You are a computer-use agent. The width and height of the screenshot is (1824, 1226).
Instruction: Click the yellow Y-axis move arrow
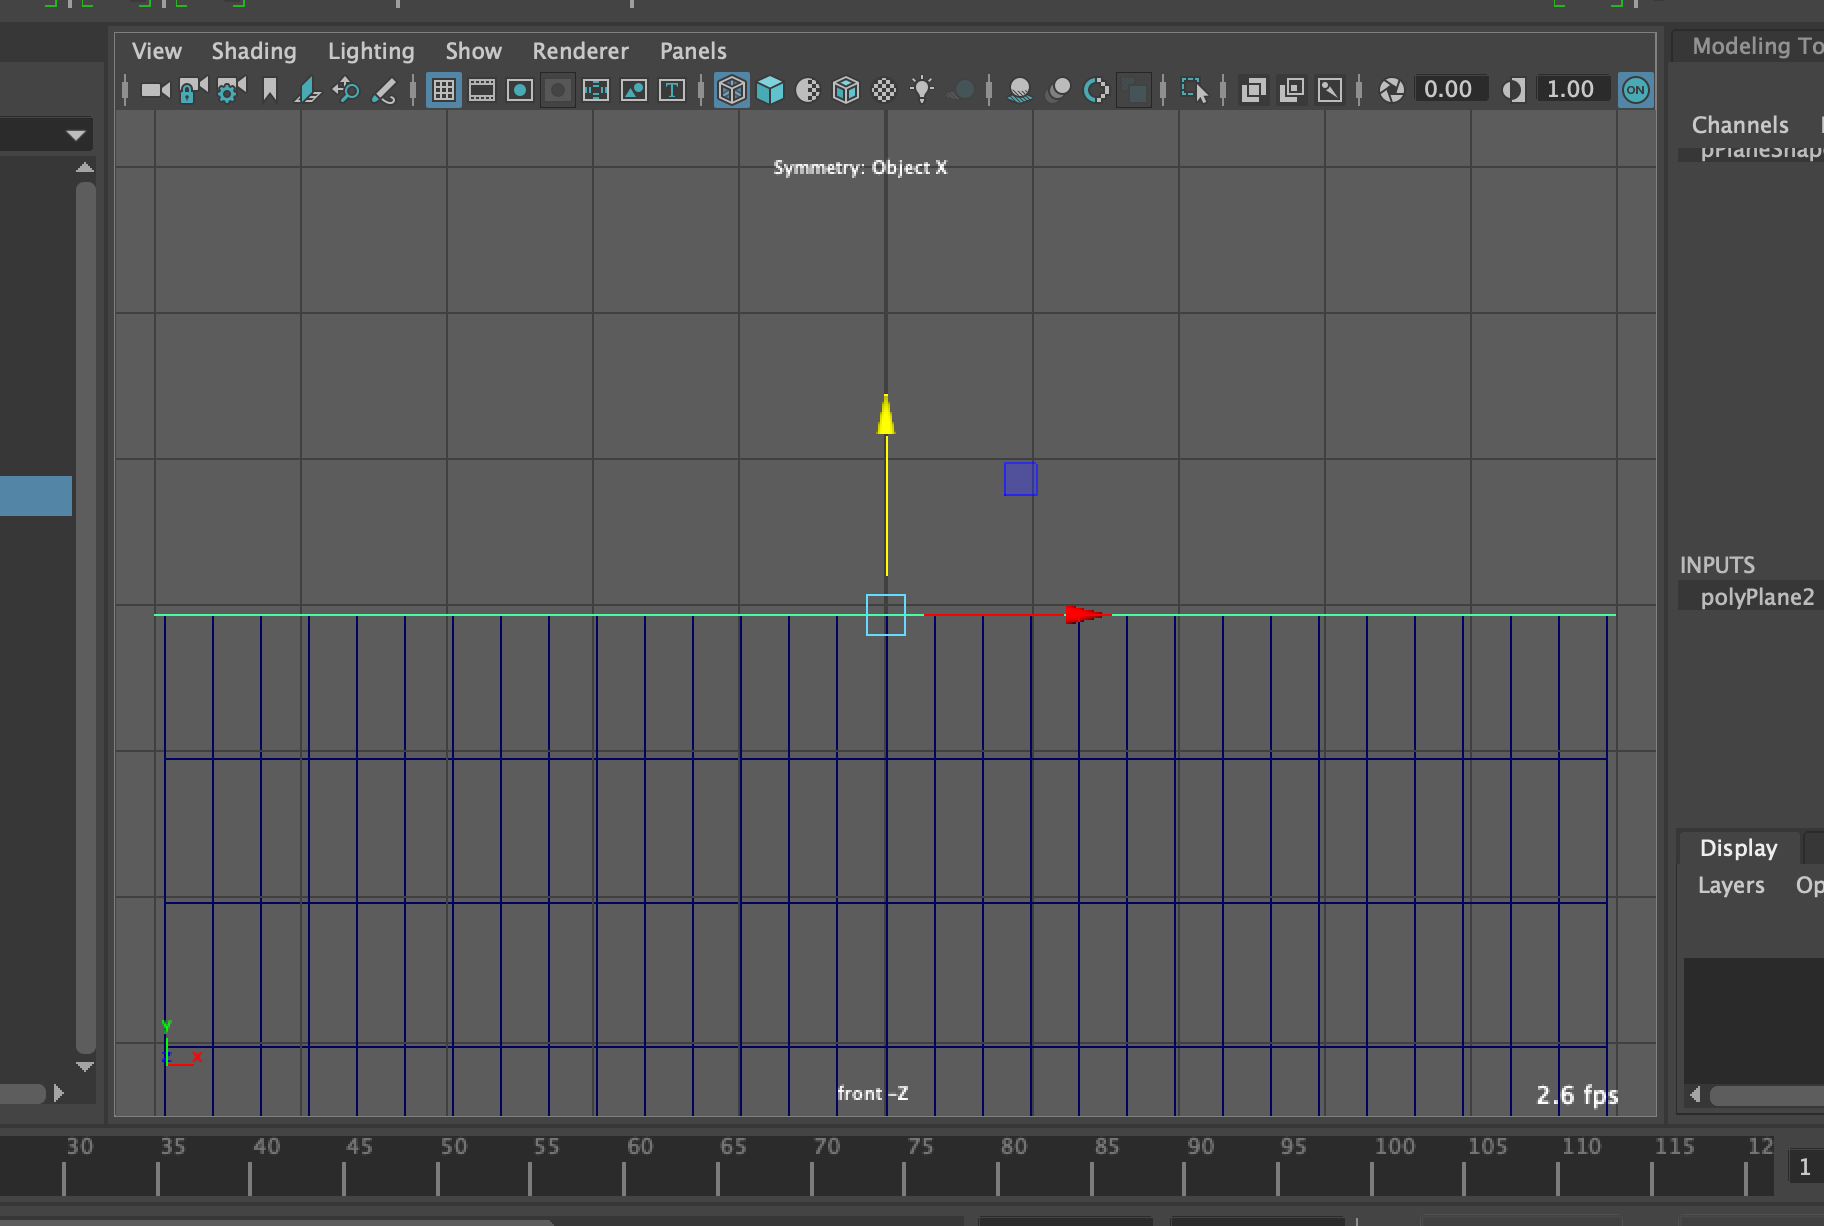point(886,414)
